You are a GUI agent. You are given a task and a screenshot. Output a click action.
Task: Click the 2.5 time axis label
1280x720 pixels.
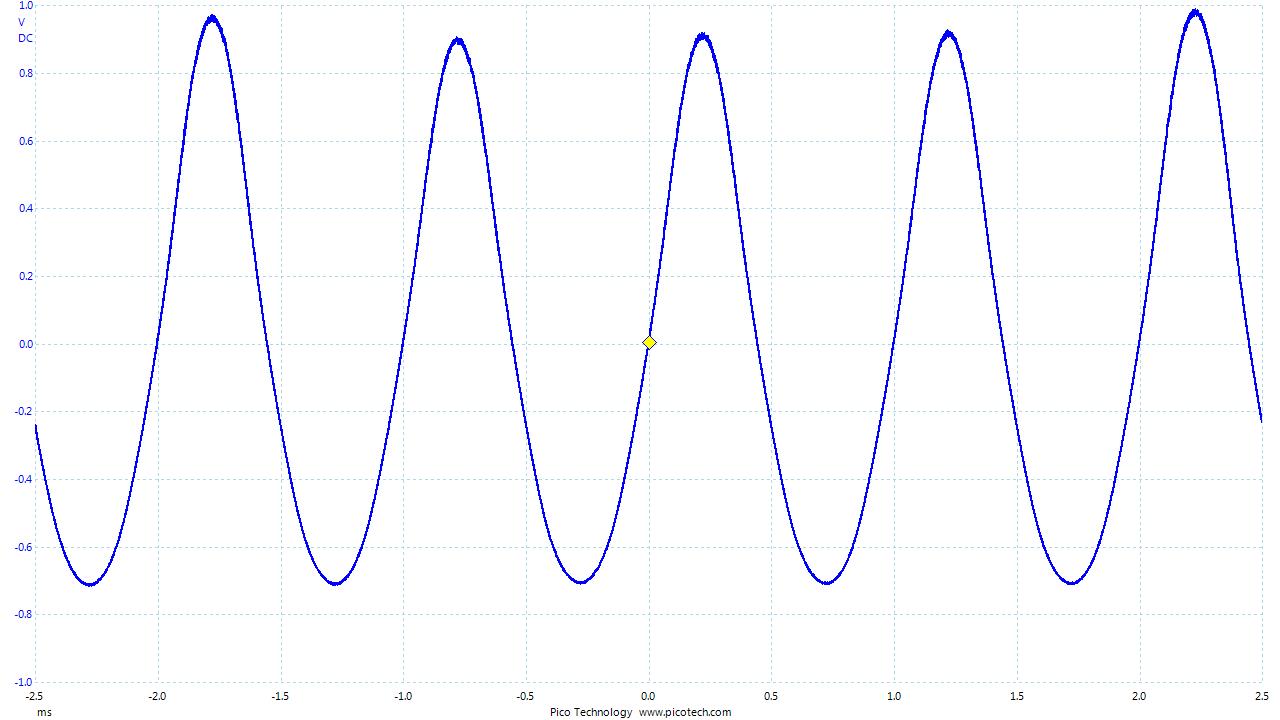click(x=1262, y=696)
